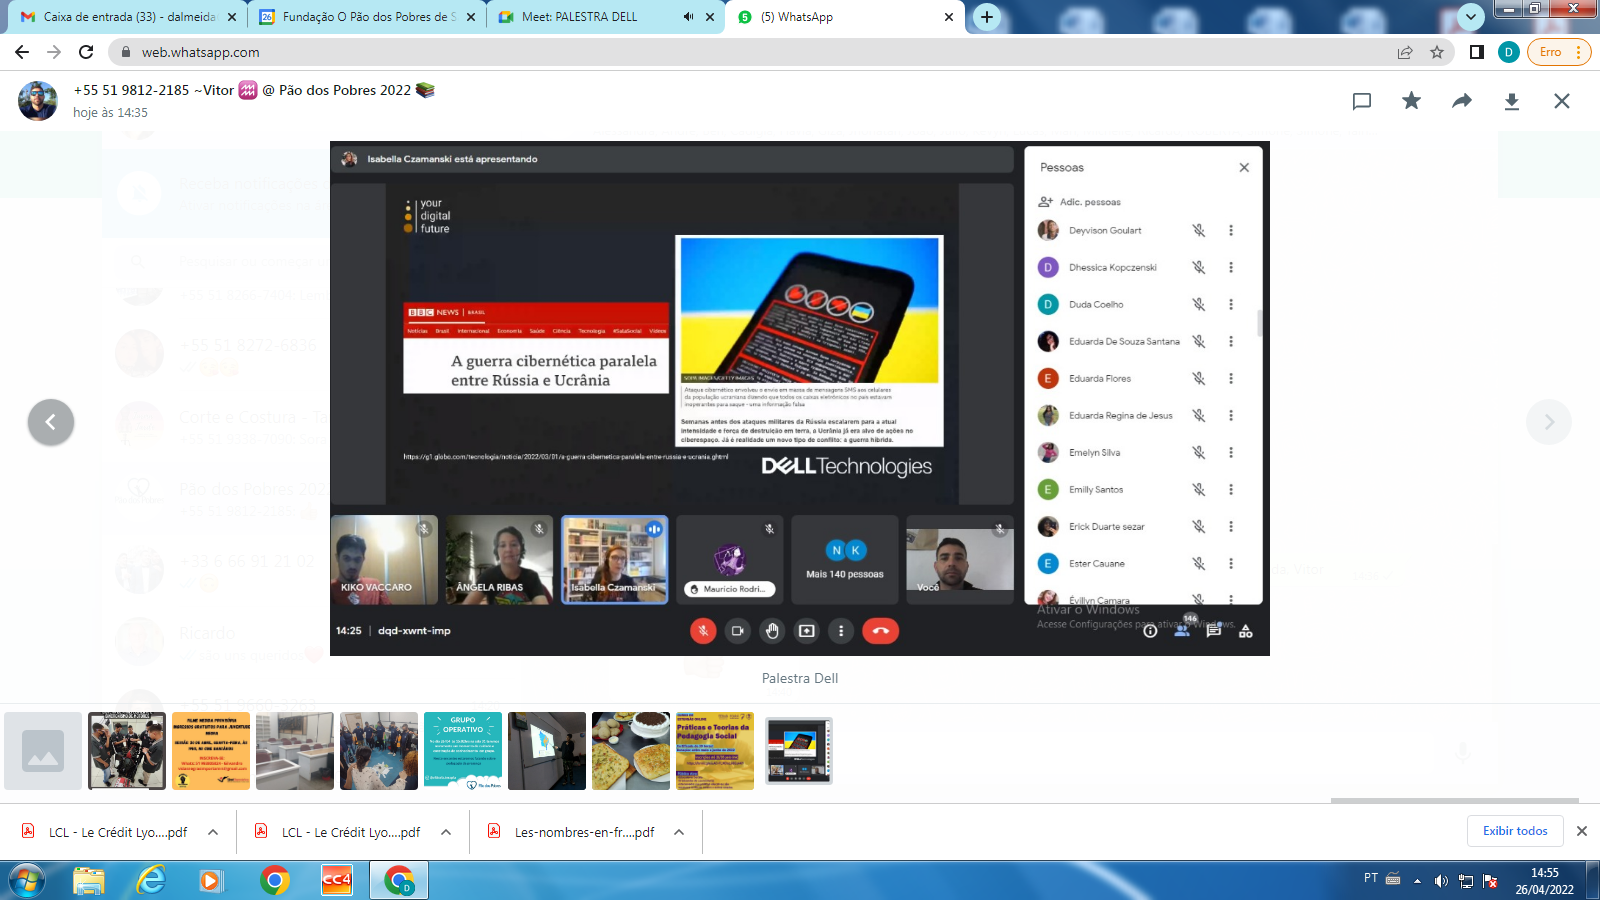1600x900 pixels.
Task: Open PT language indicator in taskbar
Action: (1371, 878)
